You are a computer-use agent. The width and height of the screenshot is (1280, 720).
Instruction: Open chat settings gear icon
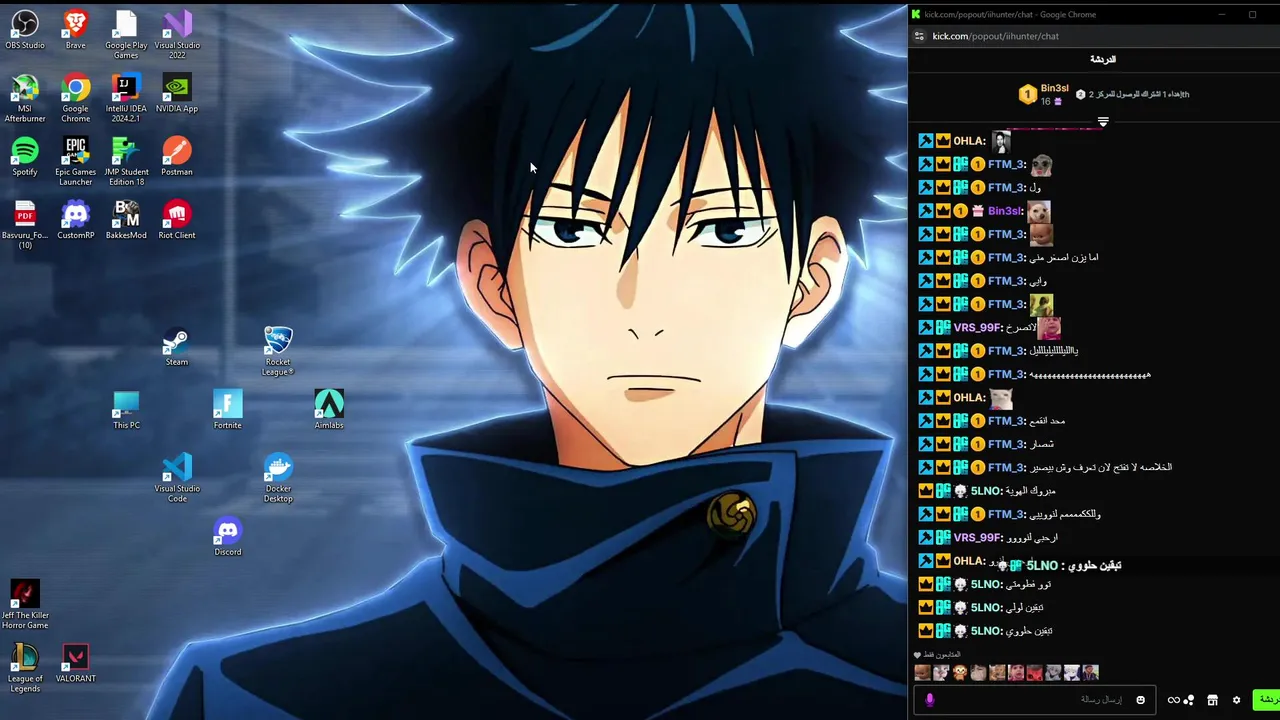coord(1236,700)
